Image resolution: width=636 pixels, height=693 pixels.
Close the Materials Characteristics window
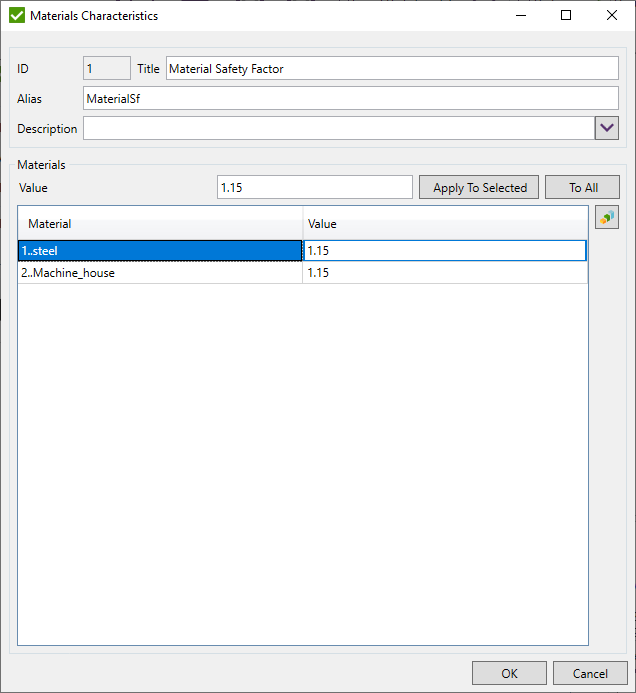coord(612,15)
